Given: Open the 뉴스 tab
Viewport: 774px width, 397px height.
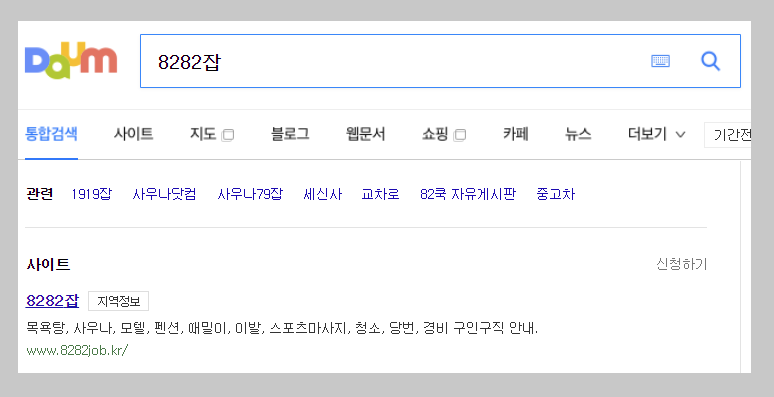Looking at the screenshot, I should (578, 134).
